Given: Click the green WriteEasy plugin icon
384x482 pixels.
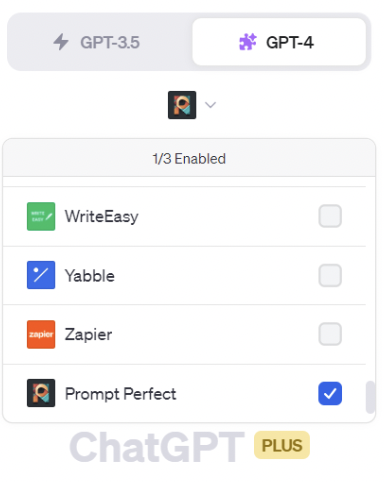Looking at the screenshot, I should point(41,216).
